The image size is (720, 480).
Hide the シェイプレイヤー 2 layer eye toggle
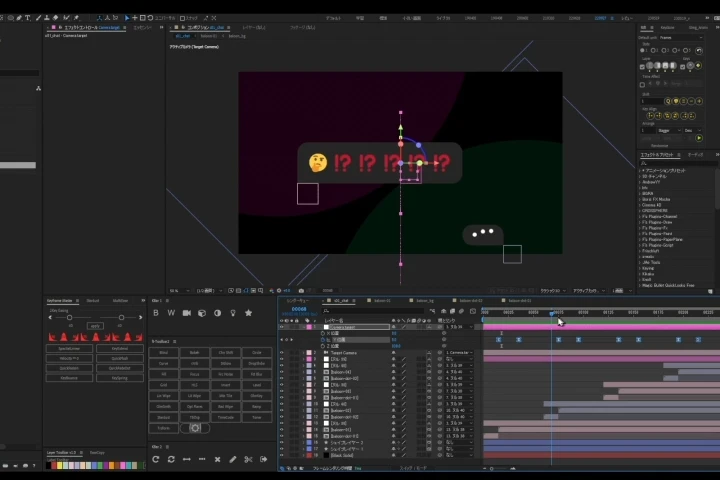[281, 442]
